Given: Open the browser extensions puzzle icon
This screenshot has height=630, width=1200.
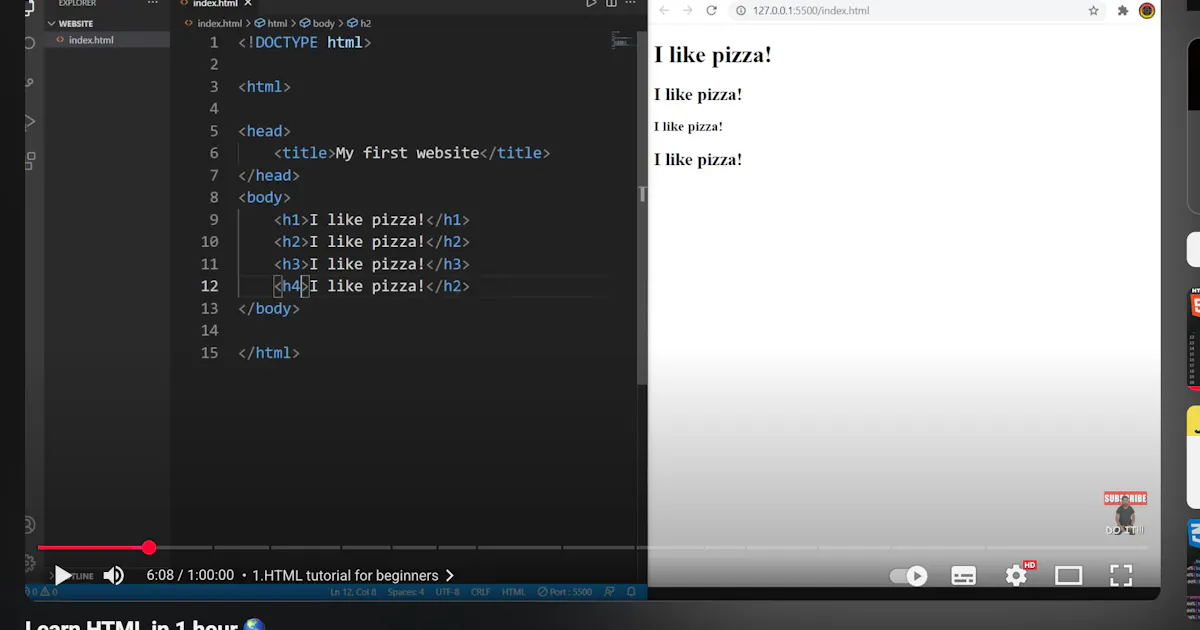Looking at the screenshot, I should 1122,11.
